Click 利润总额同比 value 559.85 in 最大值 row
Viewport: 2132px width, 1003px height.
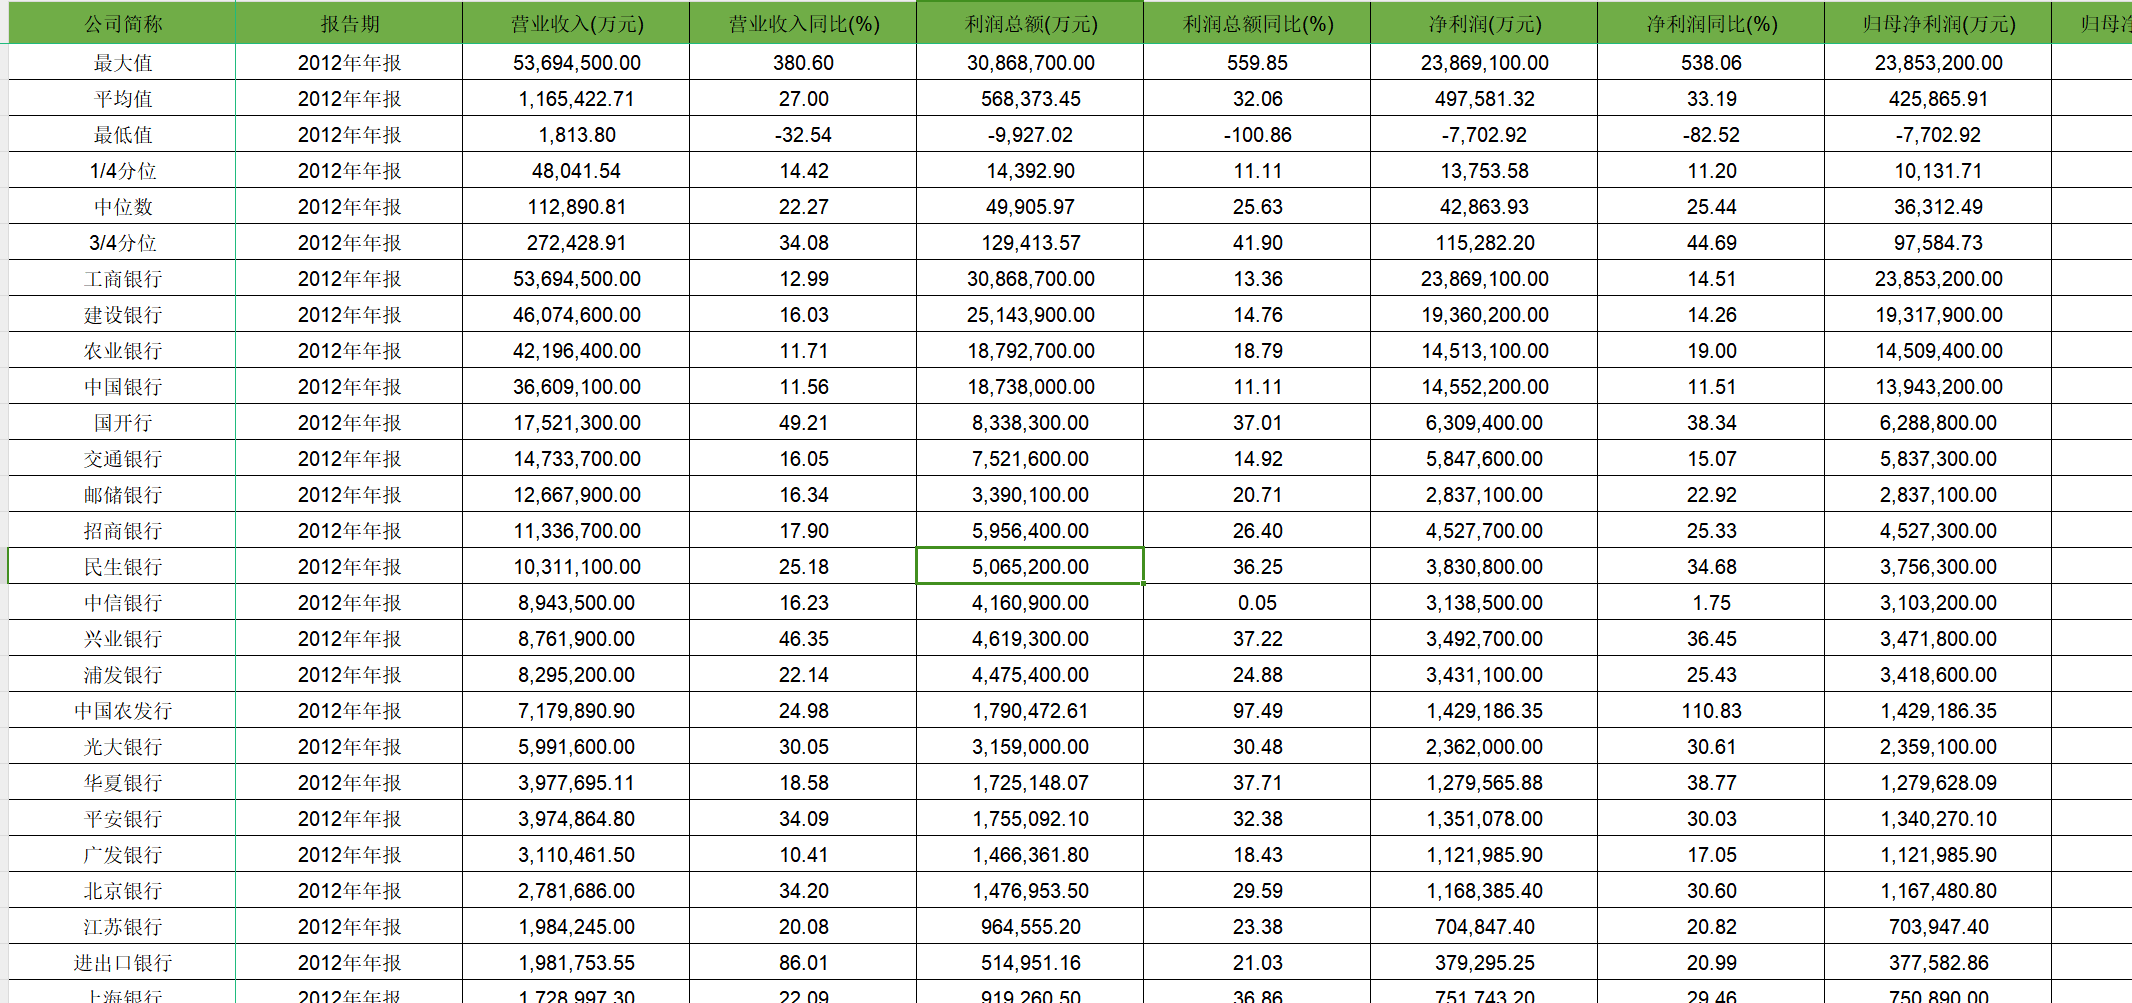pyautogui.click(x=1257, y=62)
